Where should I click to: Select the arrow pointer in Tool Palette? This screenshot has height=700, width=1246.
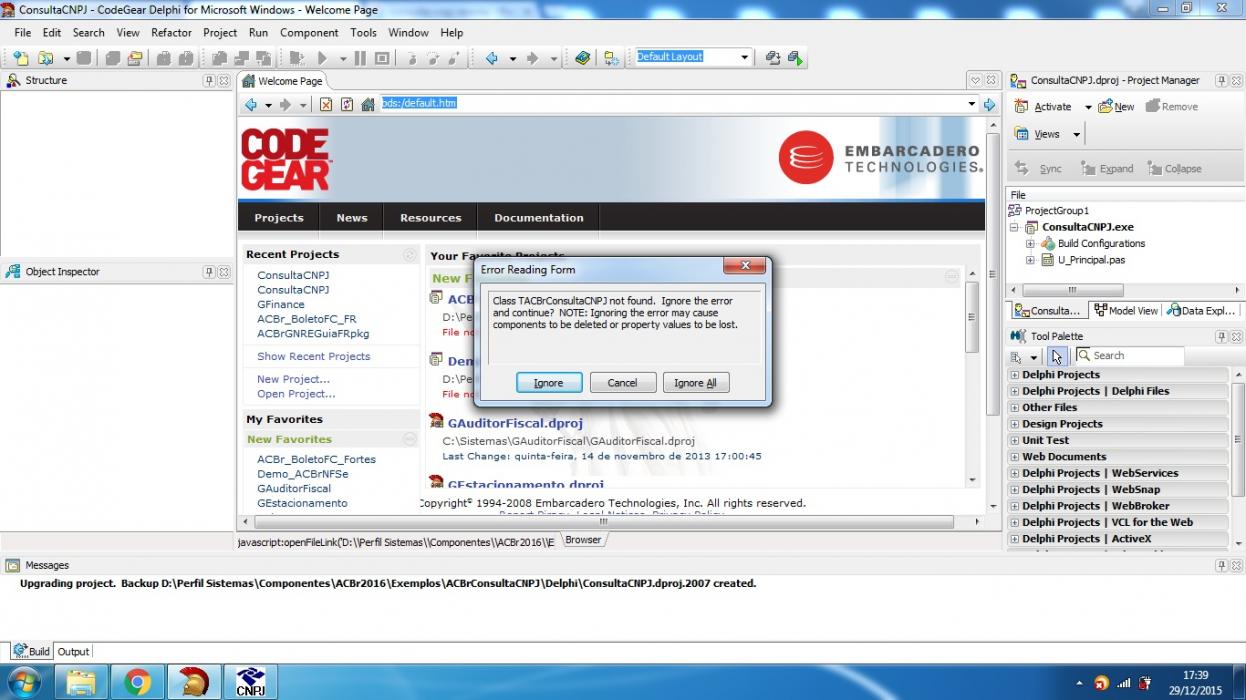[x=1057, y=356]
